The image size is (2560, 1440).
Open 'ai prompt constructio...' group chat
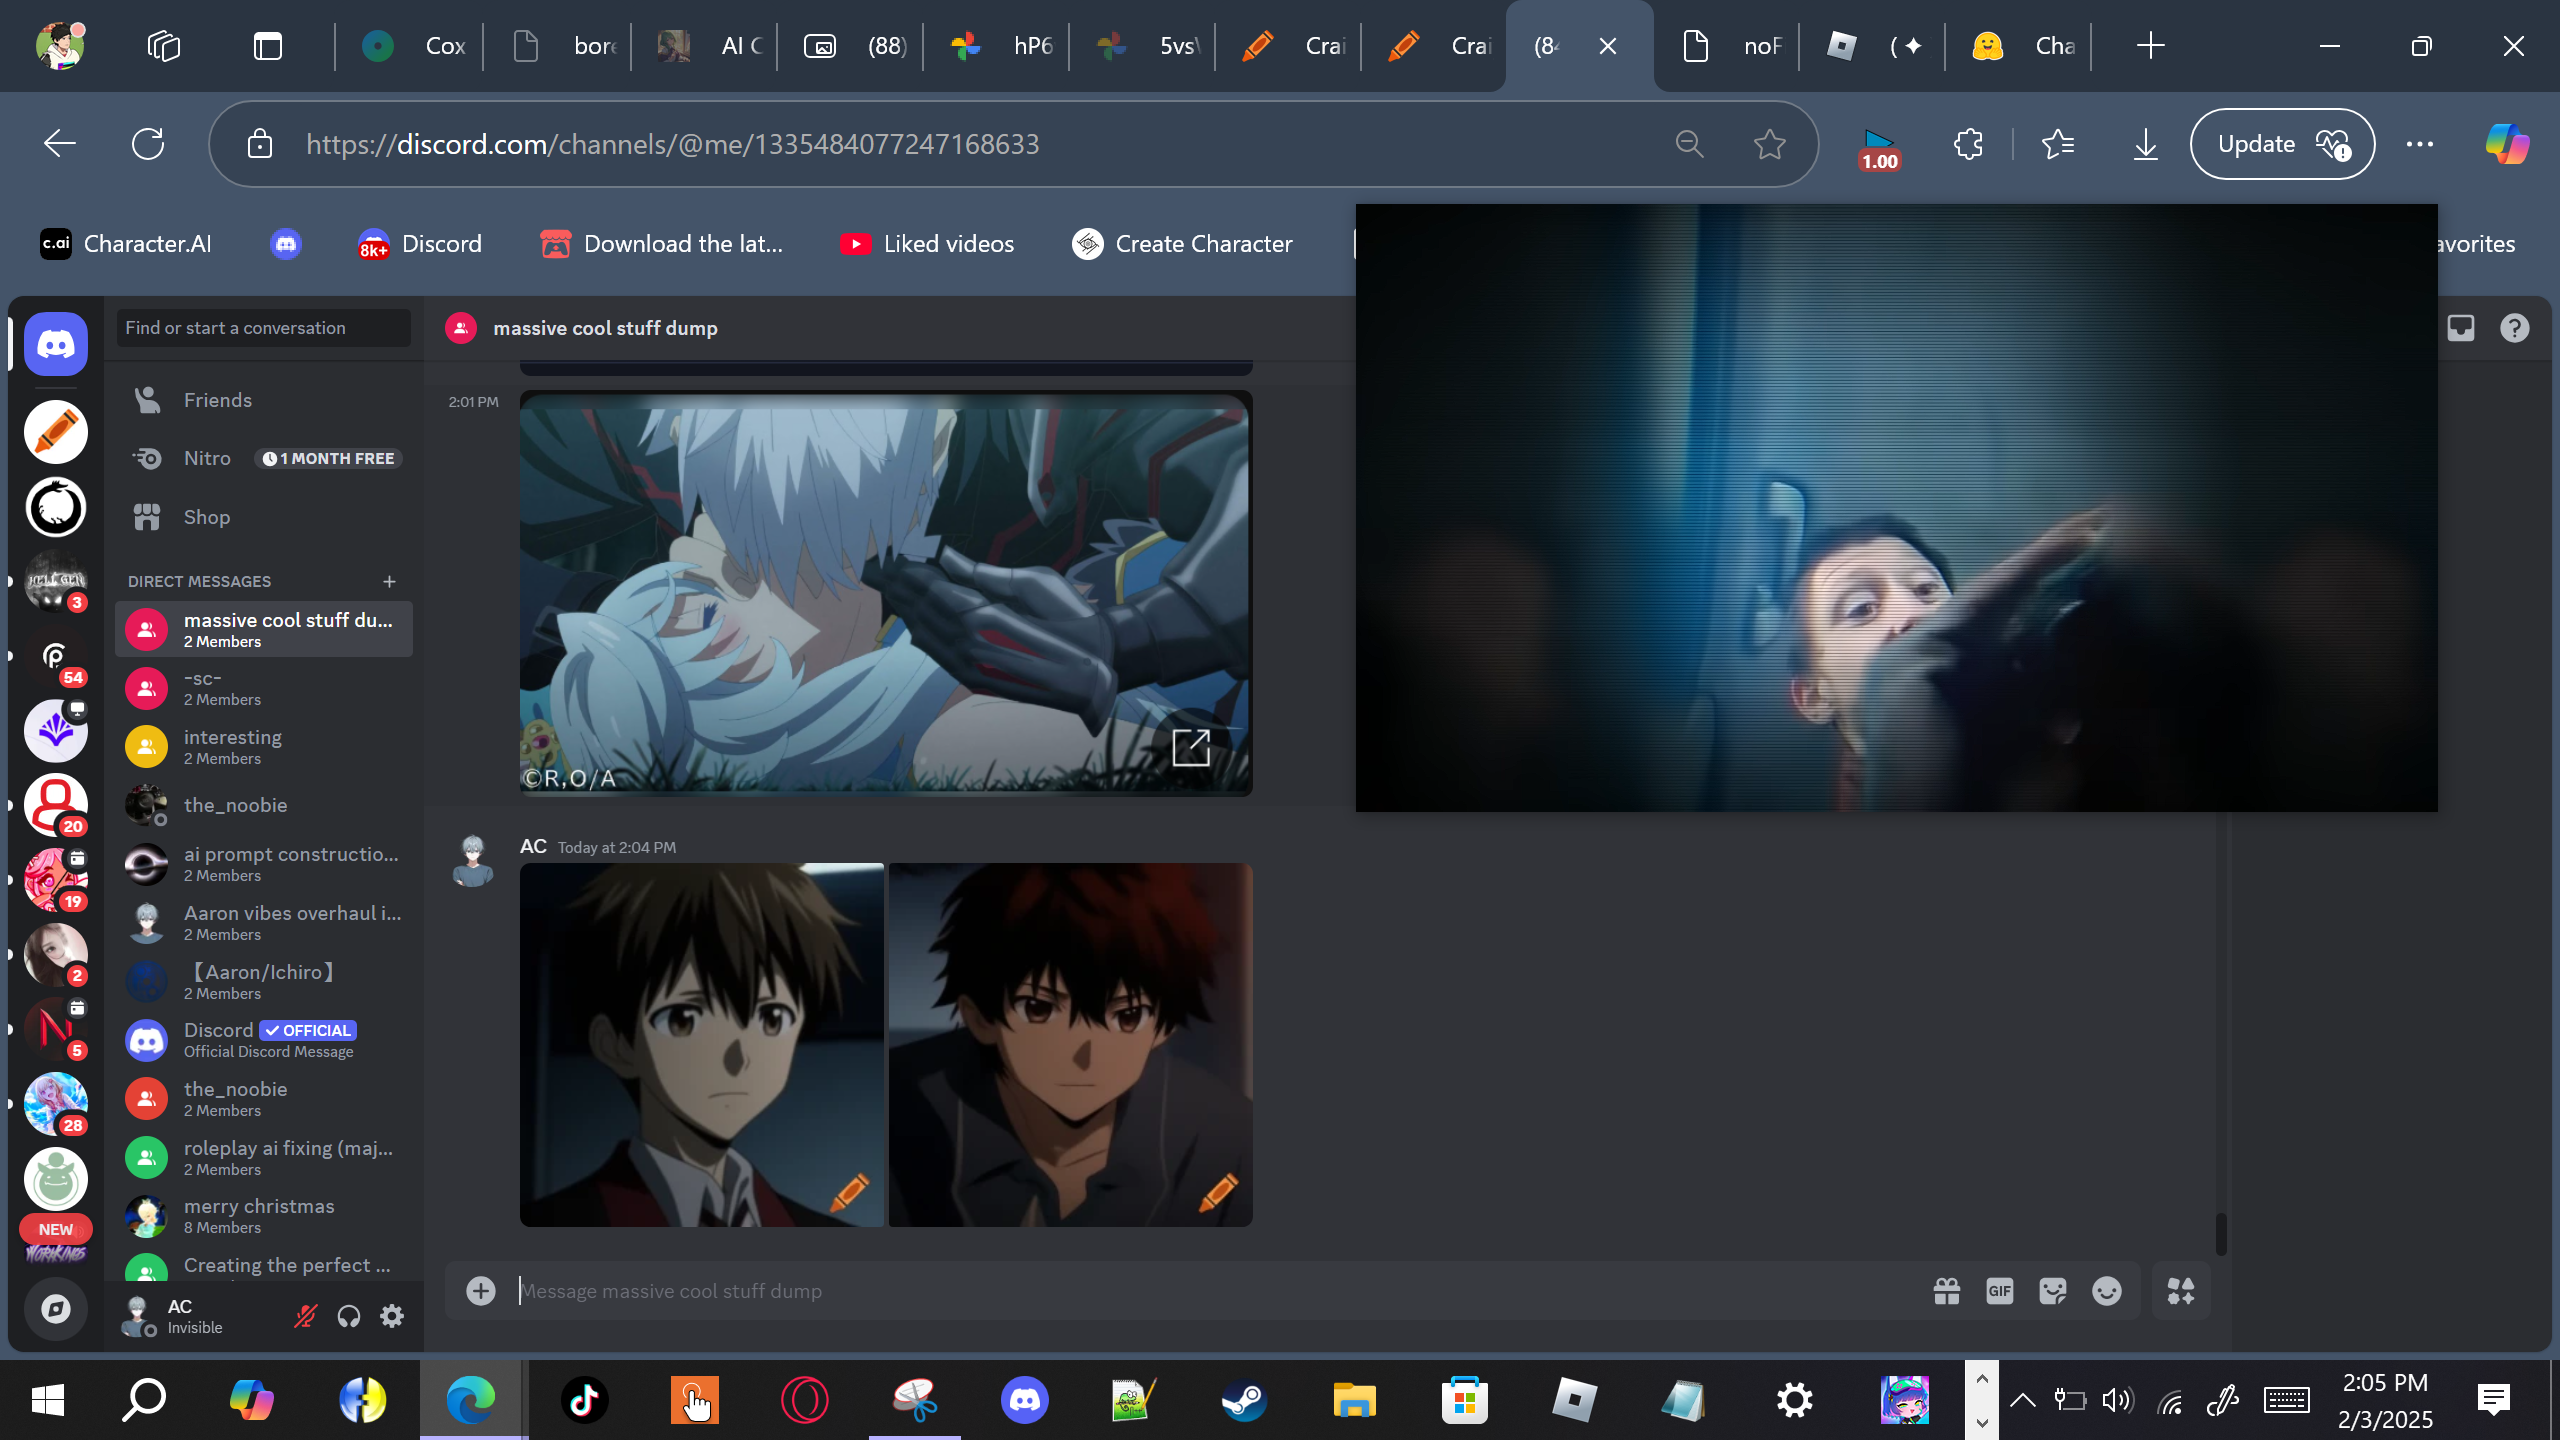point(264,864)
